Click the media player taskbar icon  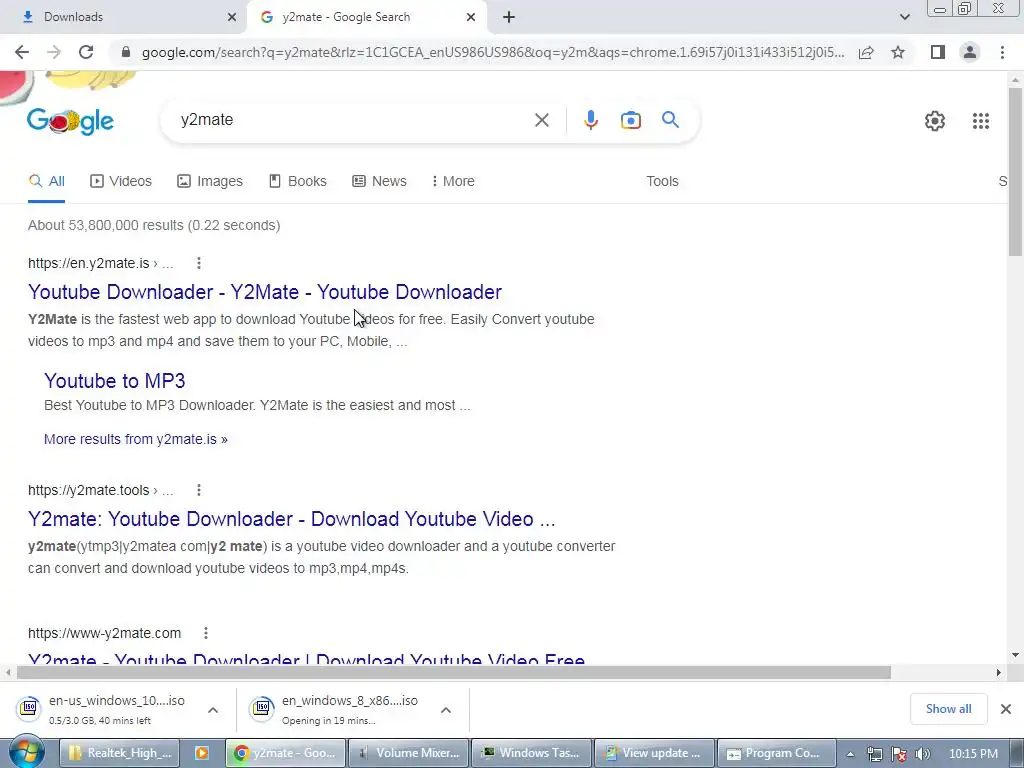202,753
